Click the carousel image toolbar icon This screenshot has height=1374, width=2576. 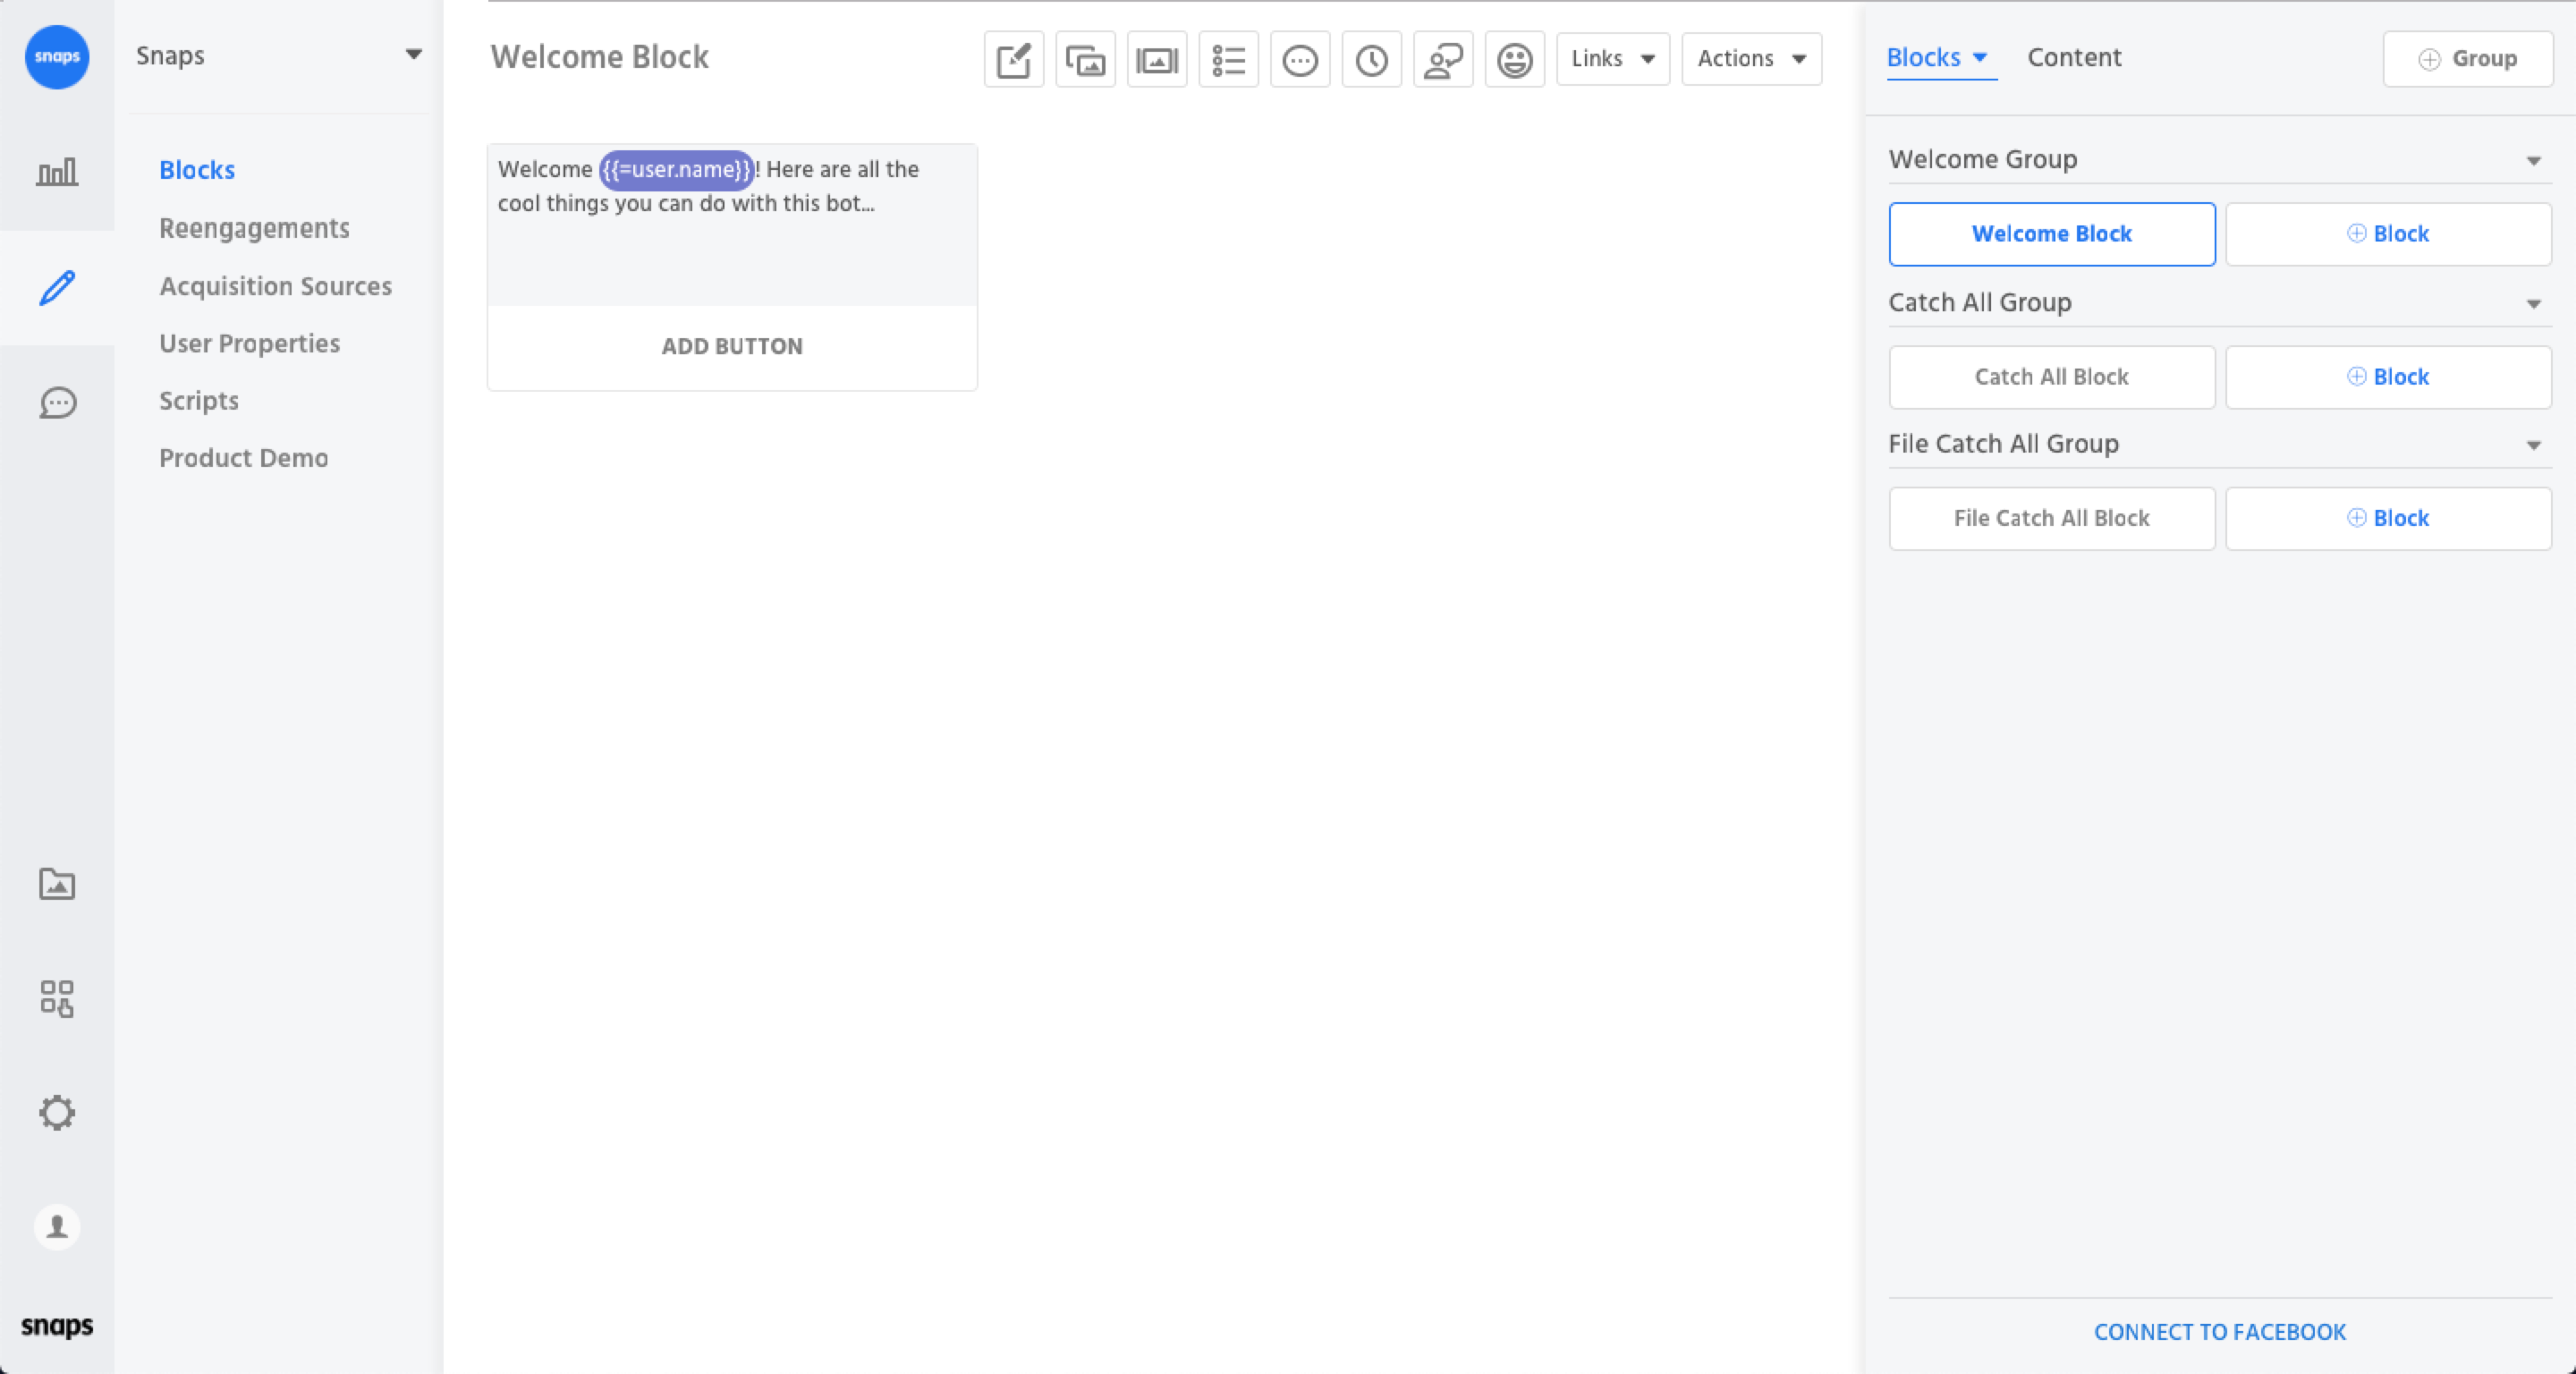point(1157,60)
